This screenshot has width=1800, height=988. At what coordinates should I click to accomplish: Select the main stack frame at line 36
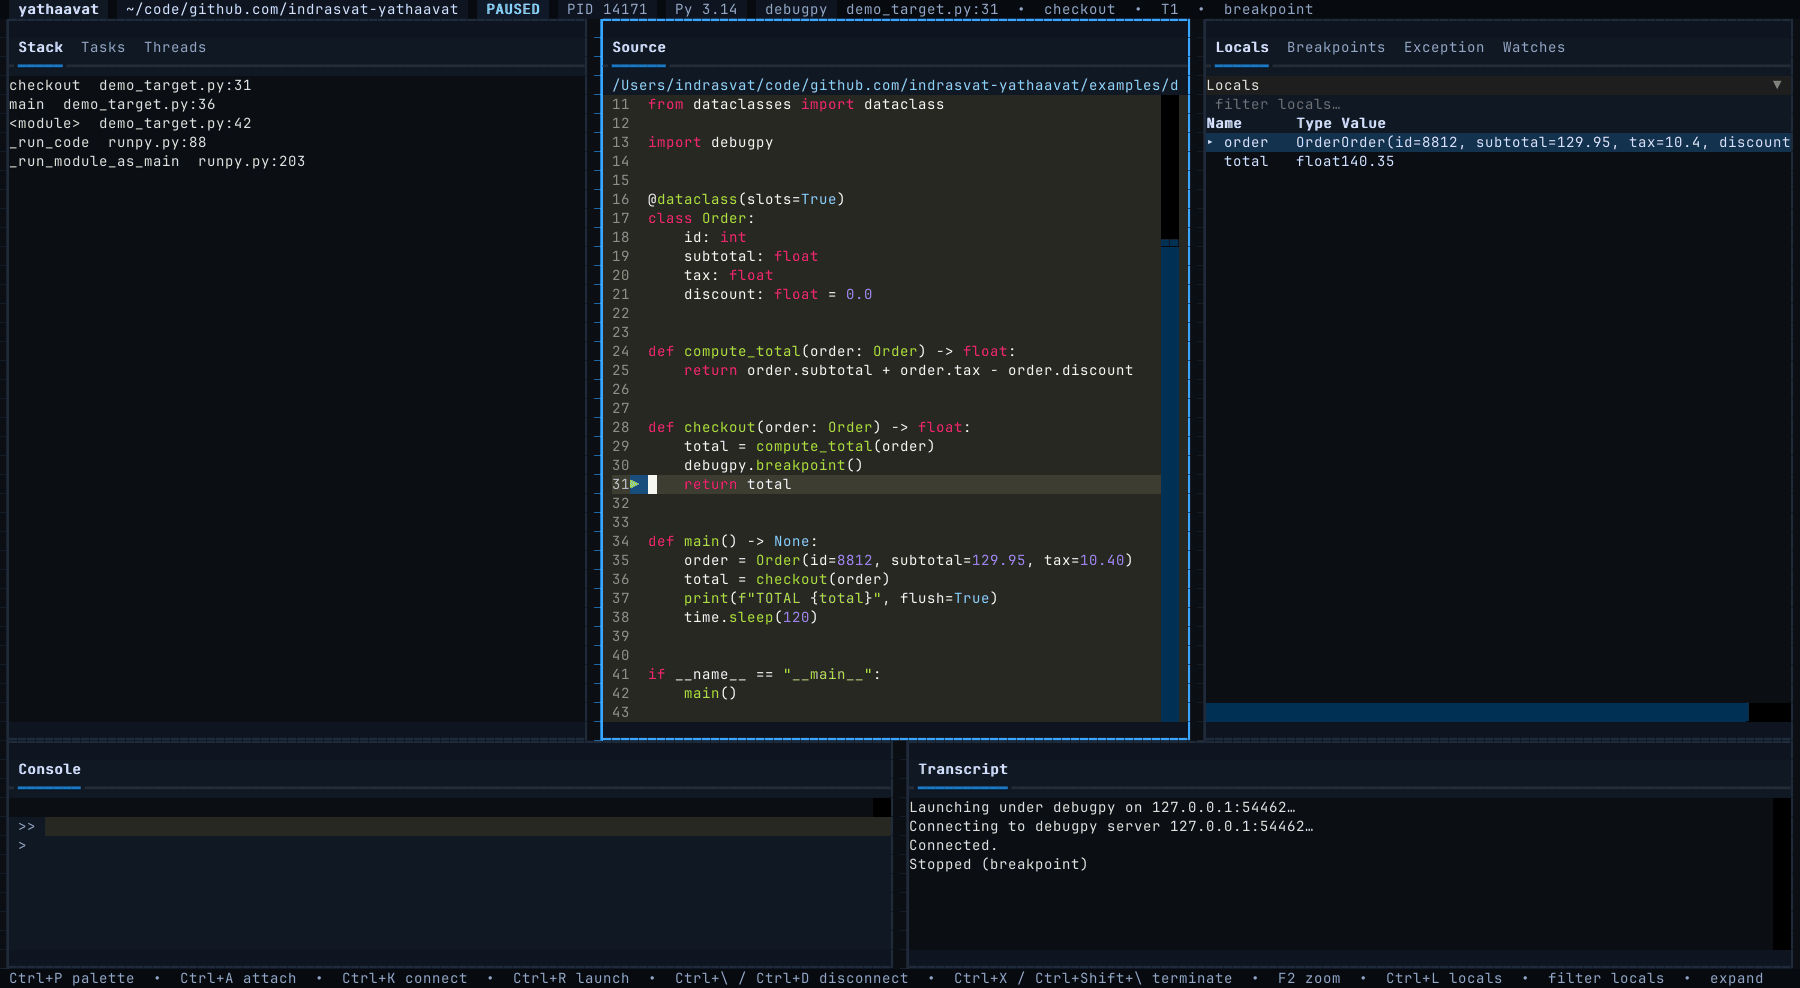297,104
